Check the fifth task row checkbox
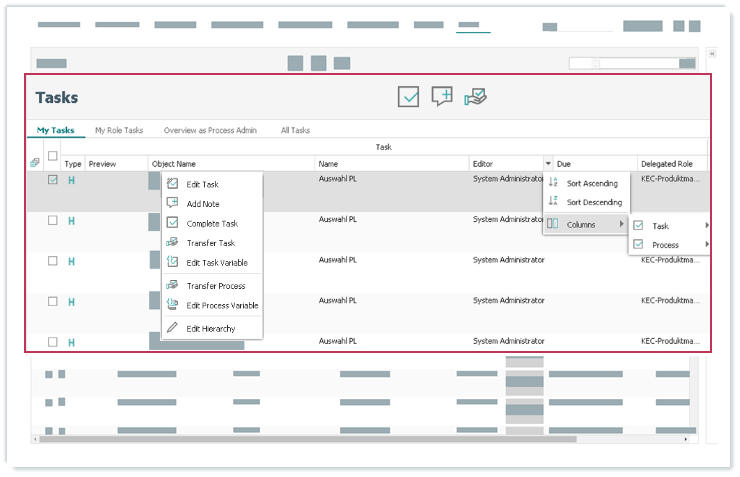Image resolution: width=740 pixels, height=477 pixels. [x=53, y=342]
